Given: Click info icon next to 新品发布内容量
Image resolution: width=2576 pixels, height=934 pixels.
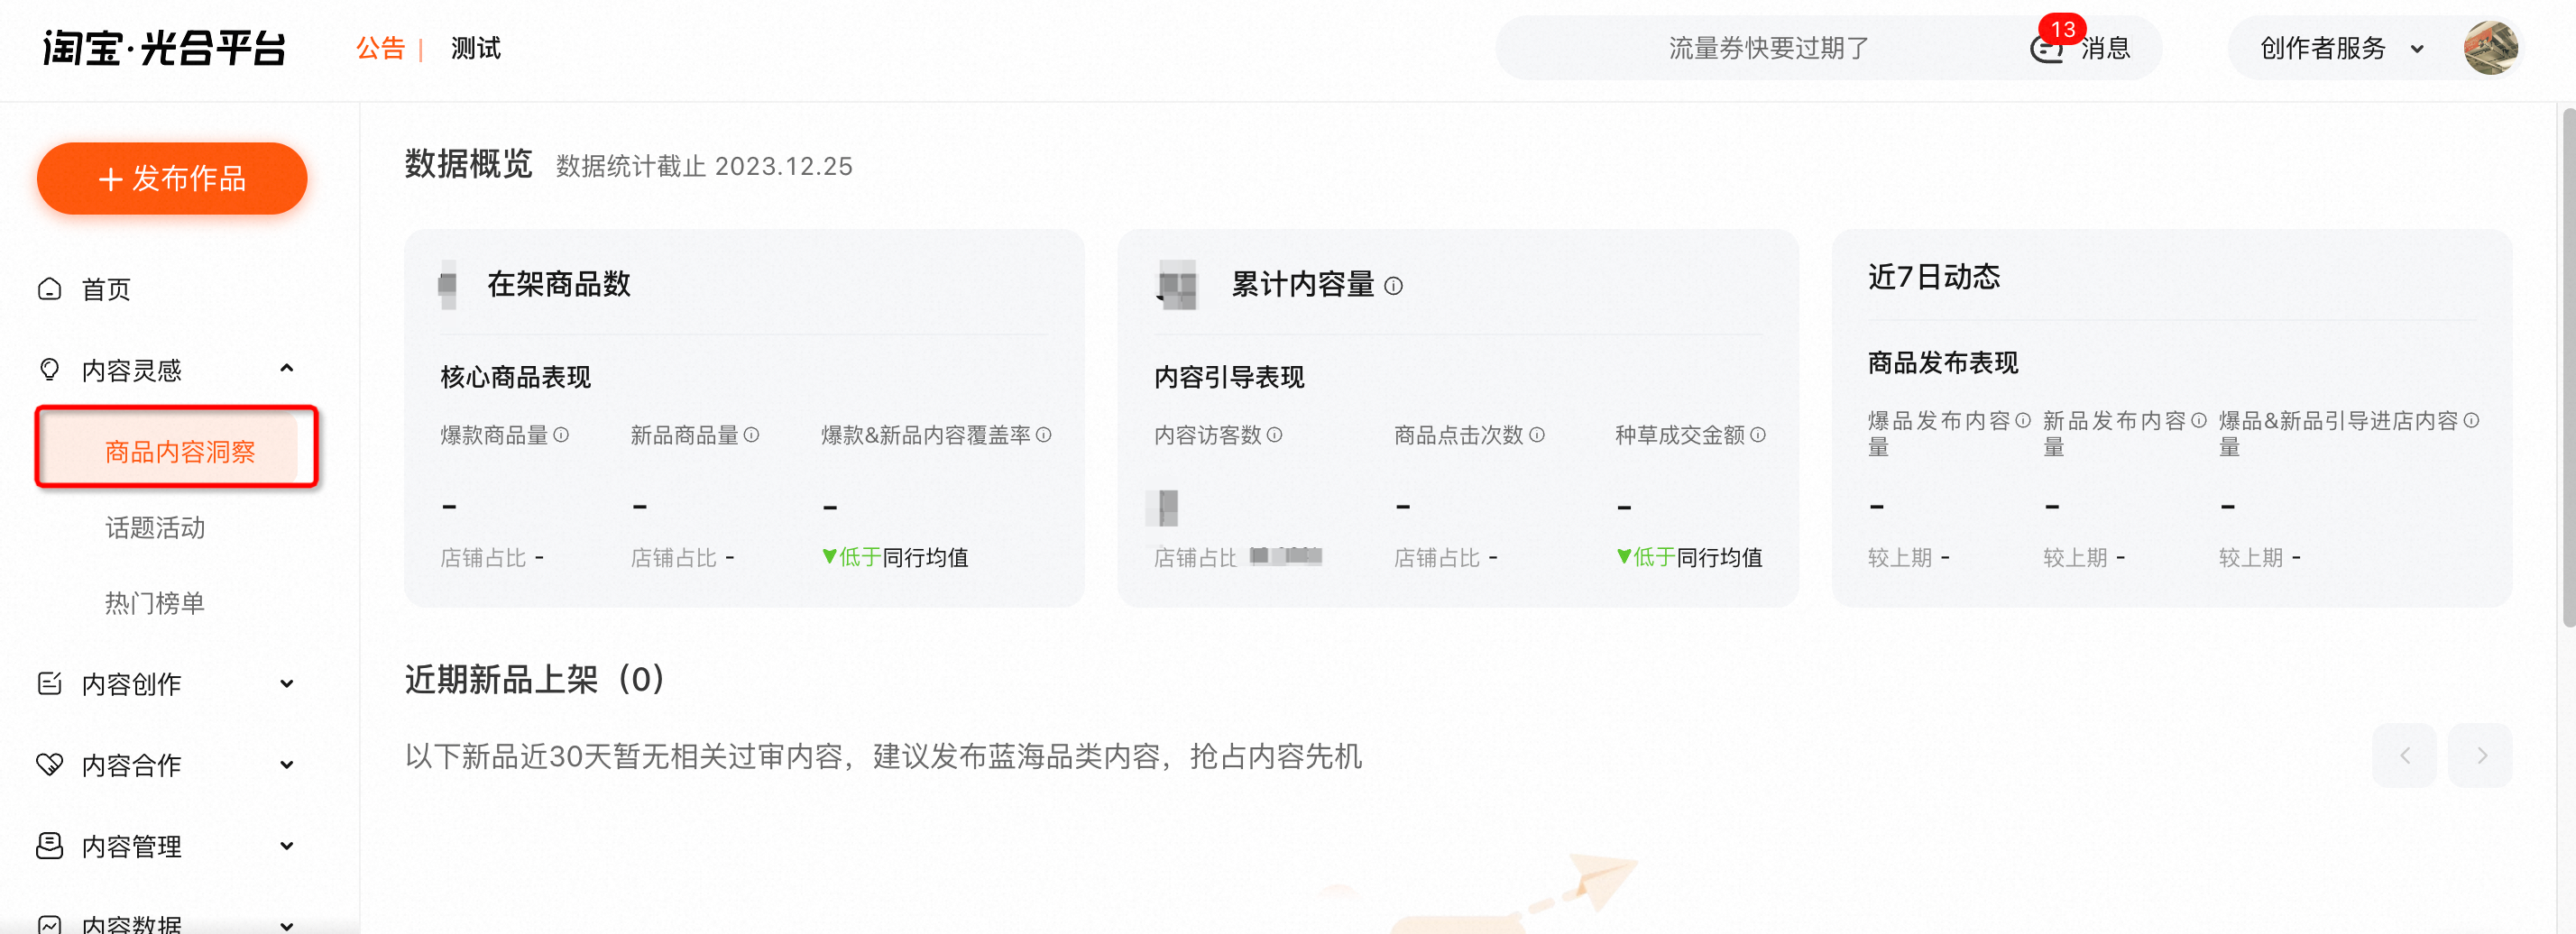Looking at the screenshot, I should point(2198,421).
